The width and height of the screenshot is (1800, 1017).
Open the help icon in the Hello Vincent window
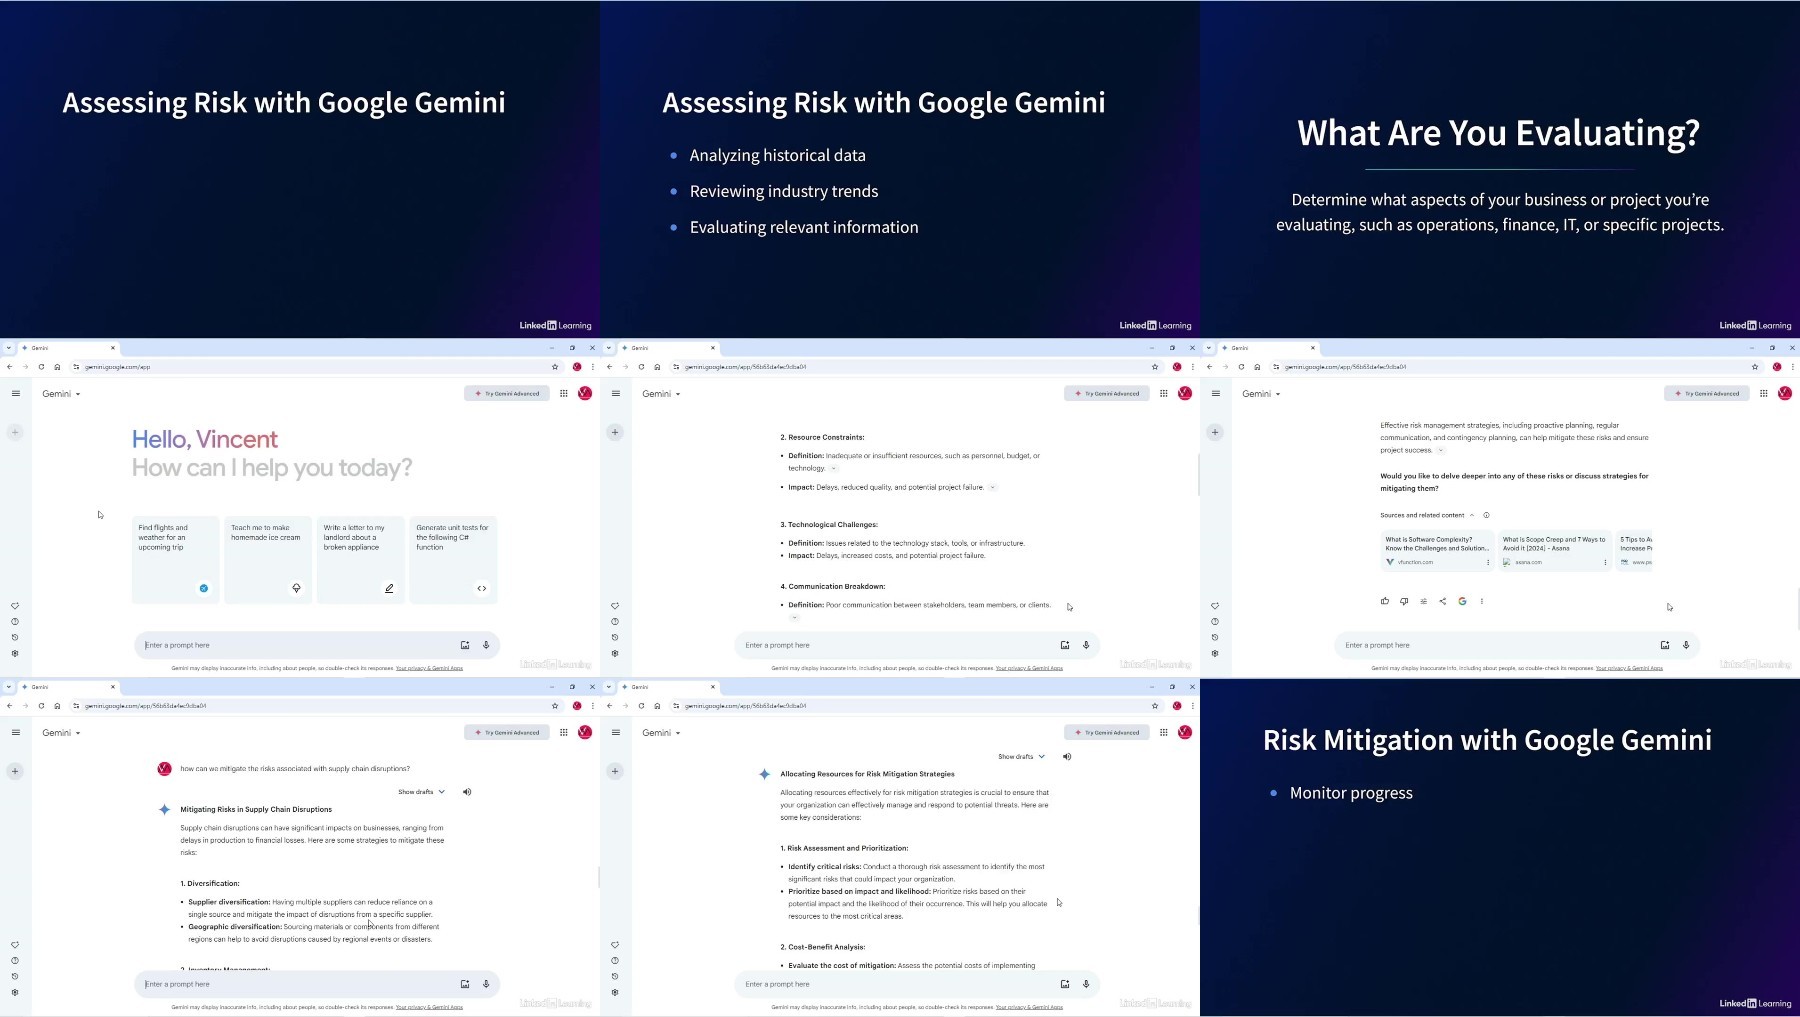tap(15, 621)
